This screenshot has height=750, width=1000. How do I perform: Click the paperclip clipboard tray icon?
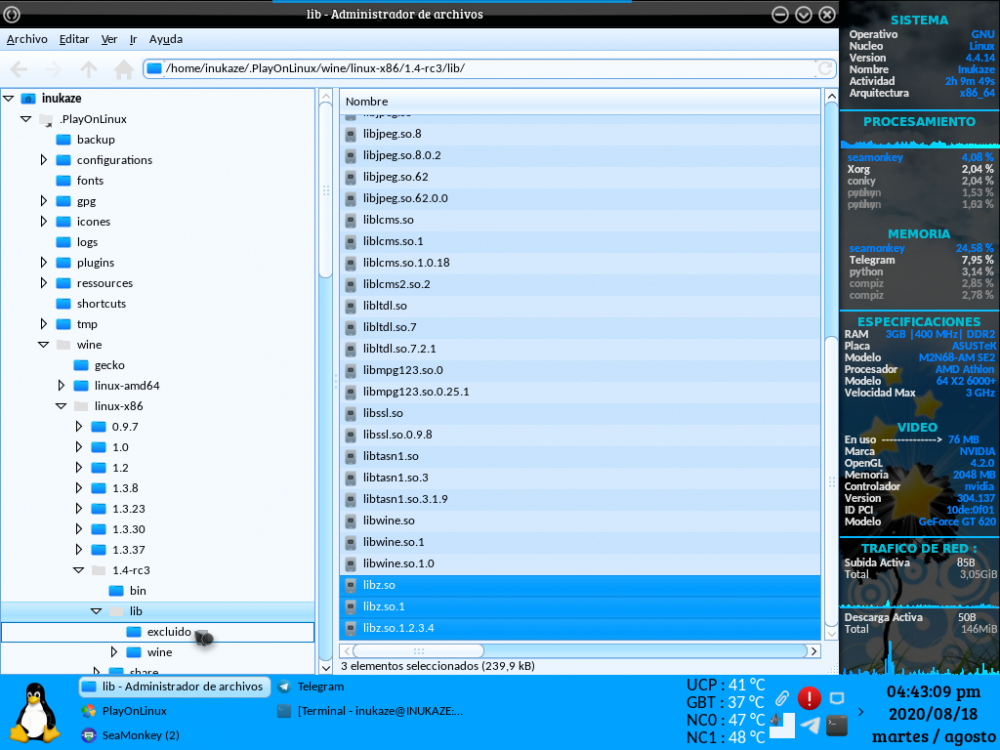pos(782,698)
